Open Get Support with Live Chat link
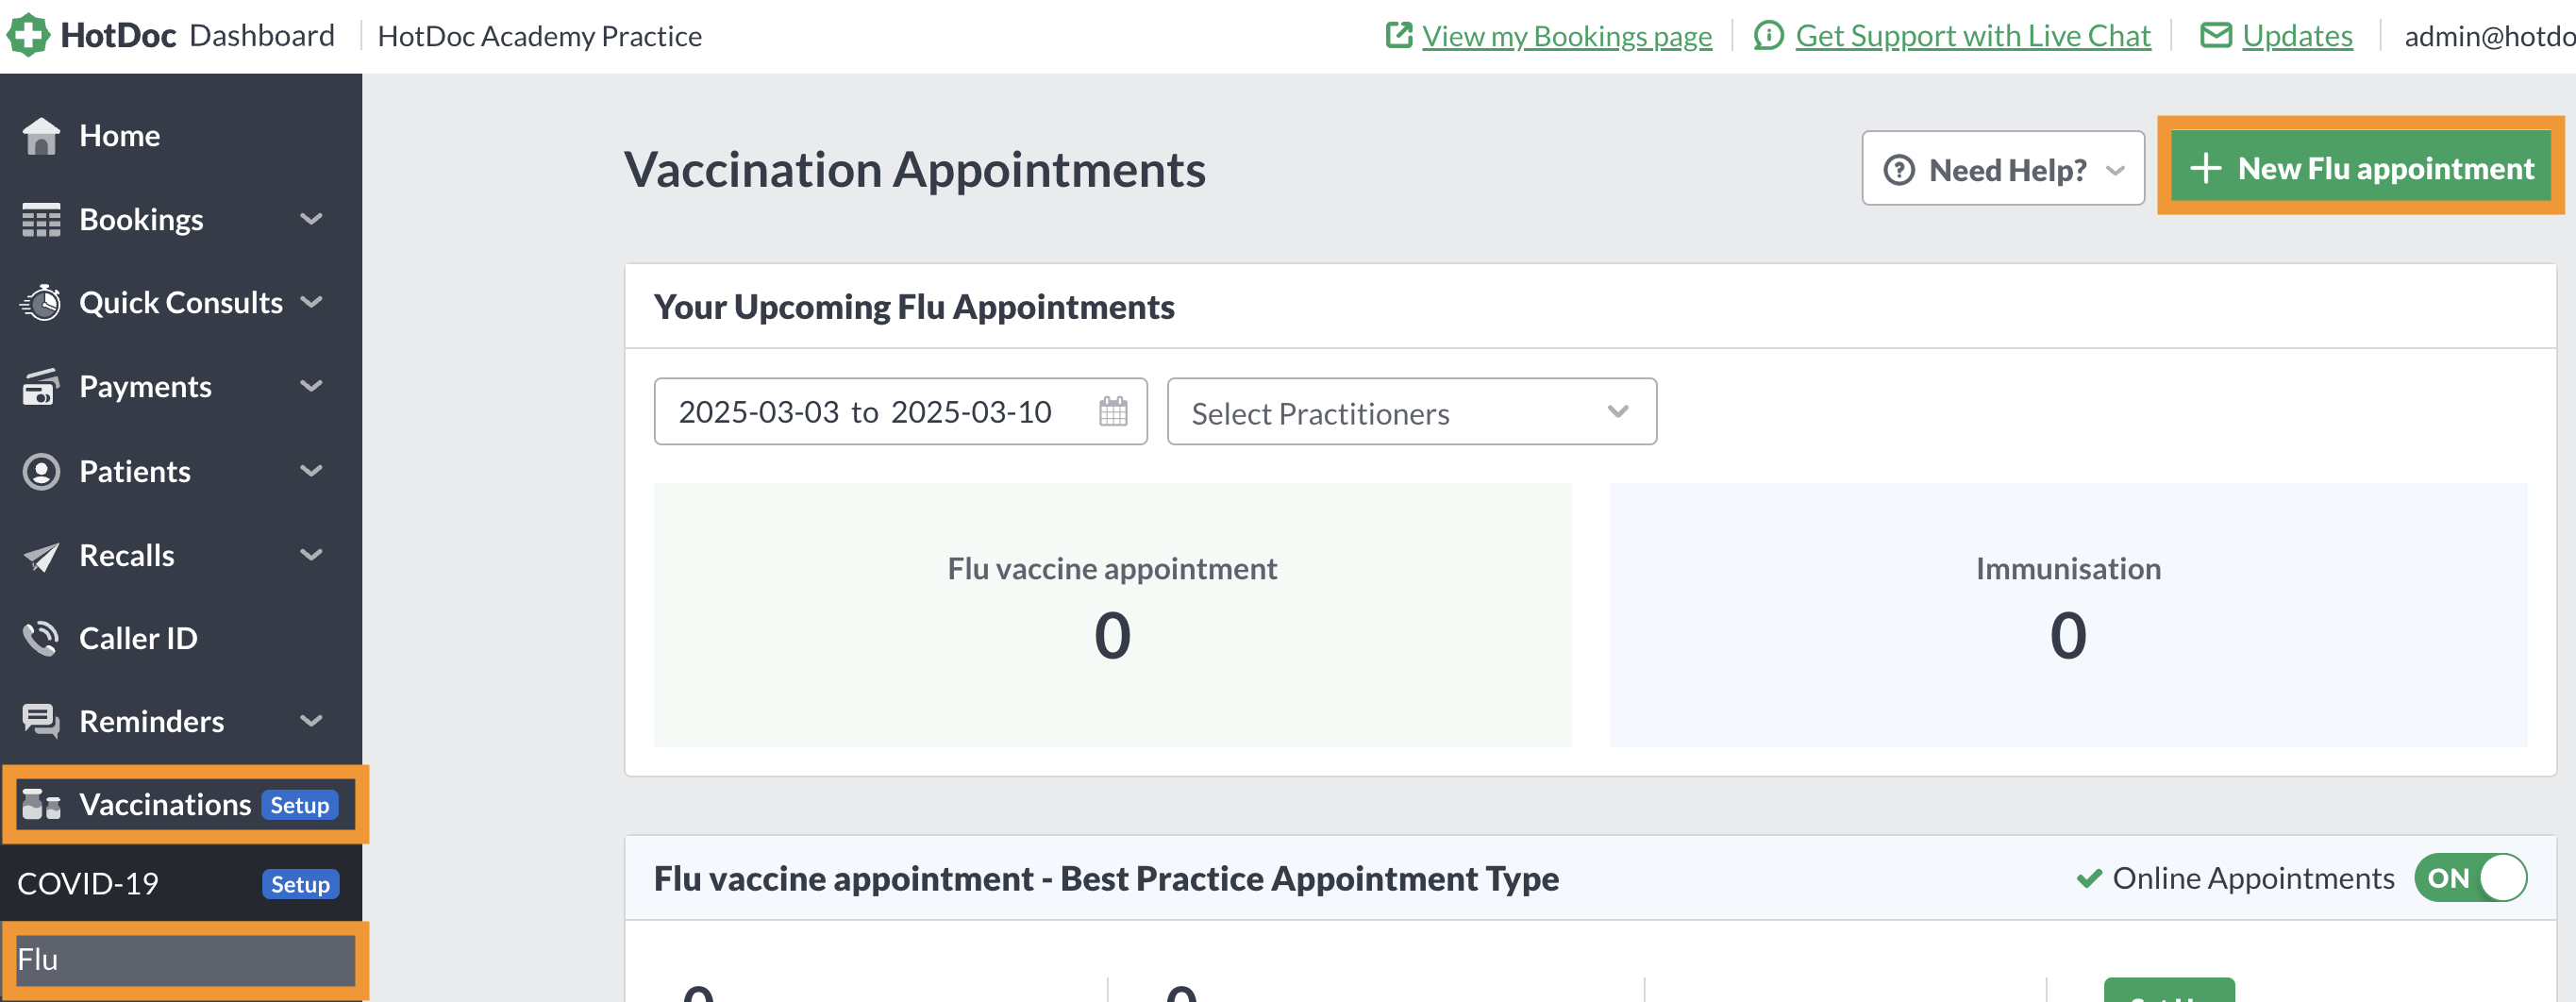This screenshot has width=2576, height=1002. 1972,37
